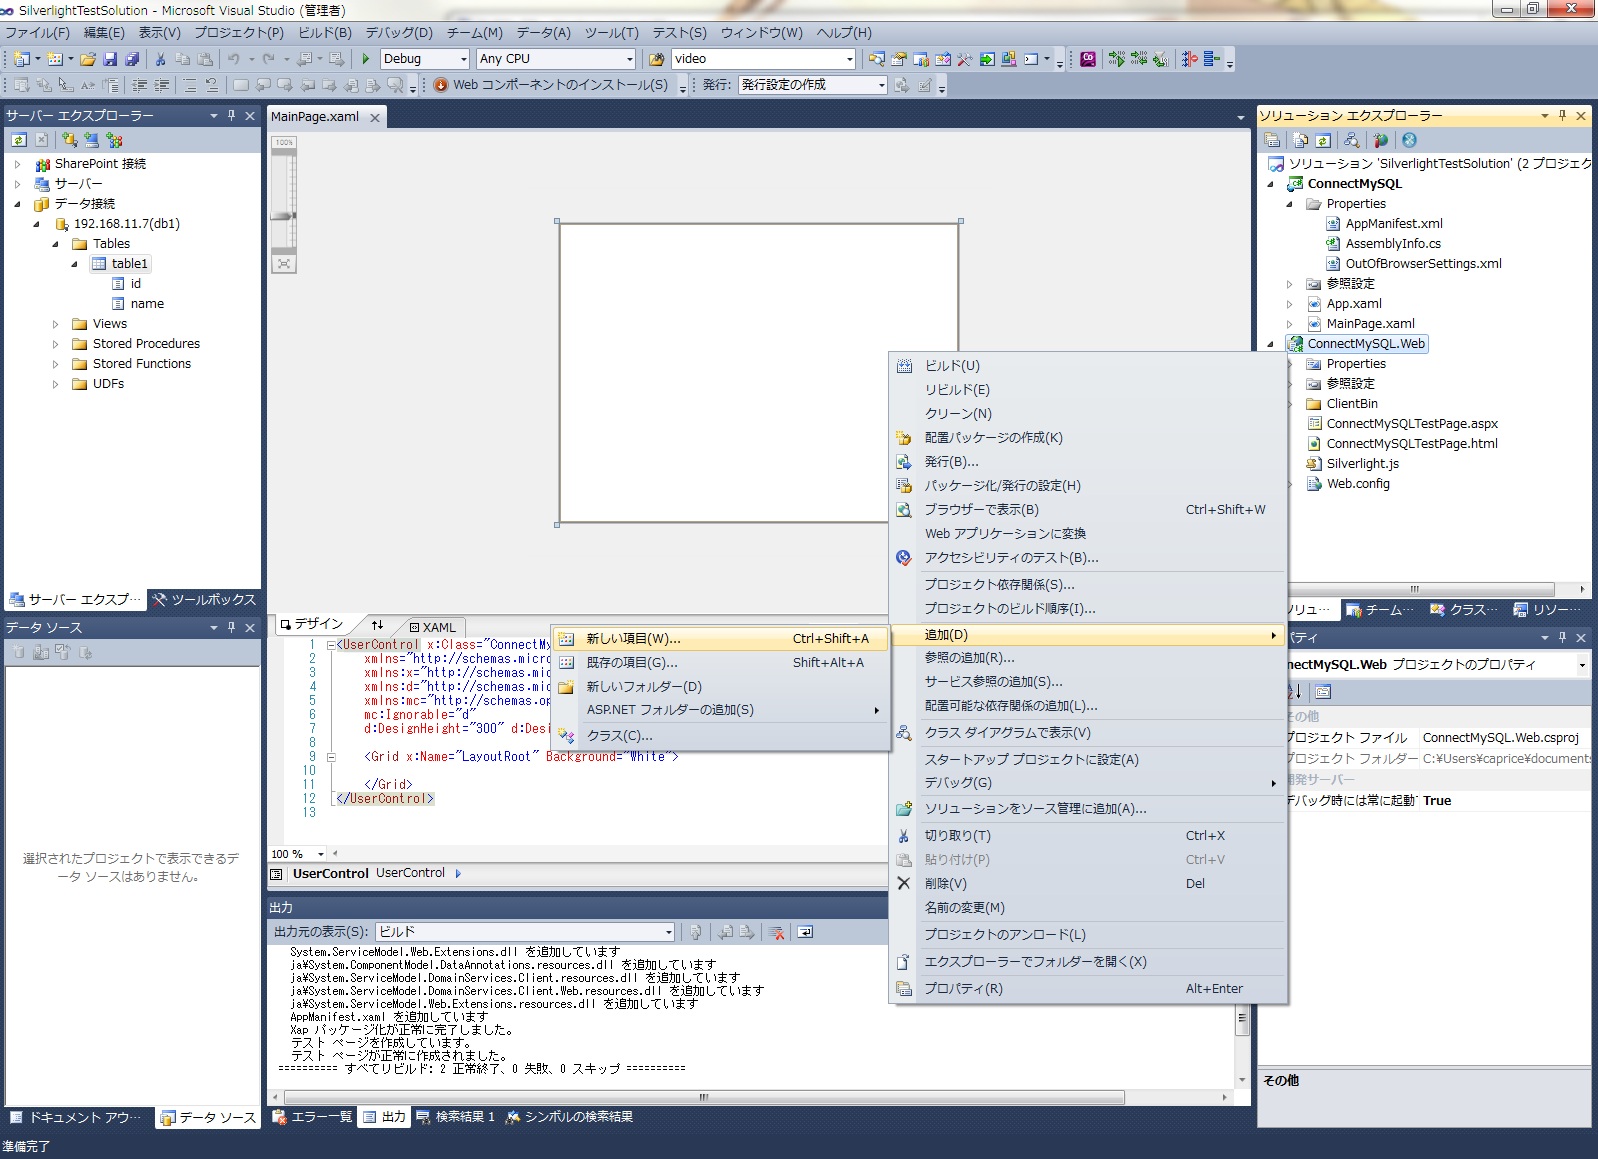Click the Cut scissors icon in toolbar
The width and height of the screenshot is (1598, 1159).
[x=160, y=59]
